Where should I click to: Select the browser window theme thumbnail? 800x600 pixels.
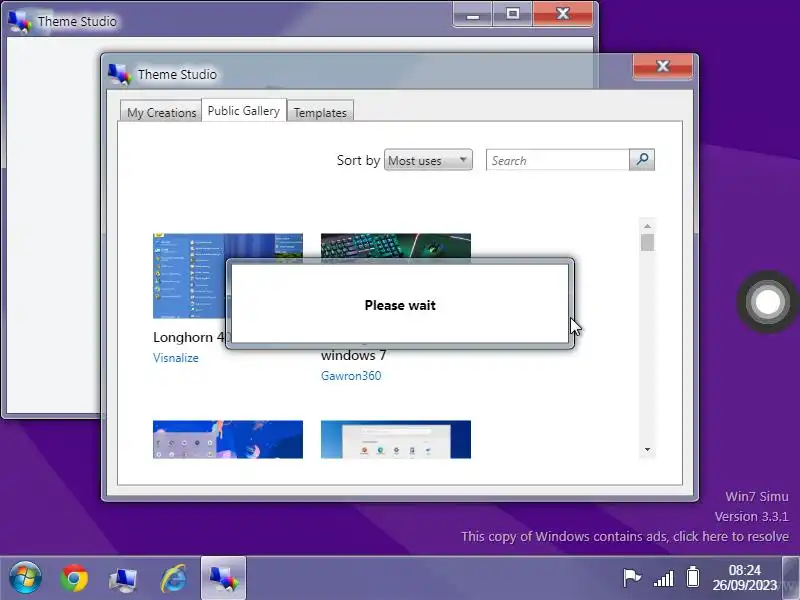click(395, 439)
